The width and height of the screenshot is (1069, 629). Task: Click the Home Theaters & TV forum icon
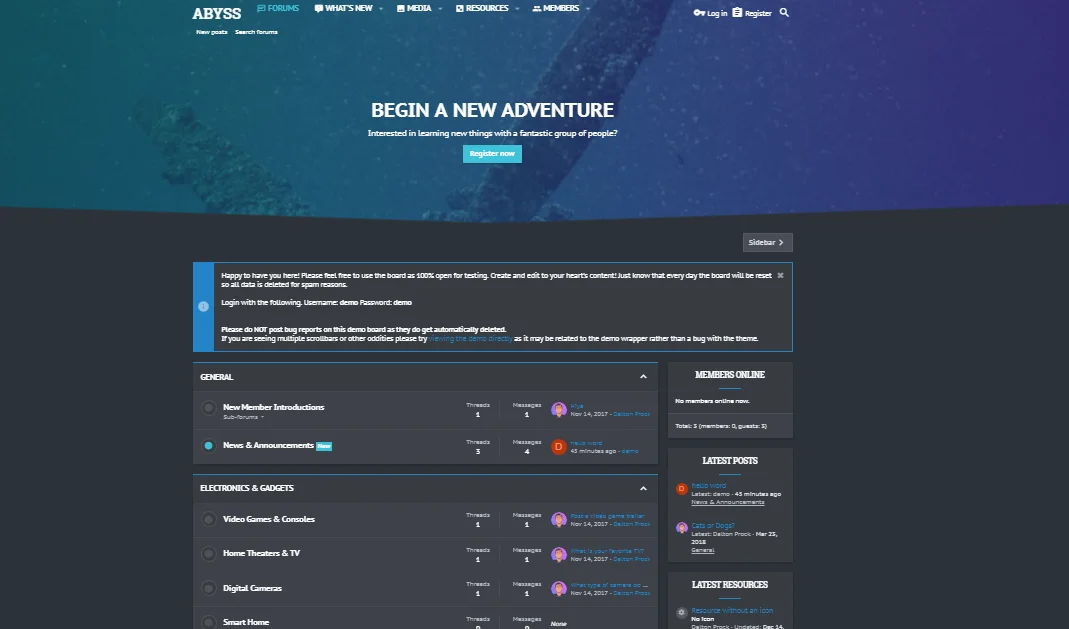(x=208, y=554)
